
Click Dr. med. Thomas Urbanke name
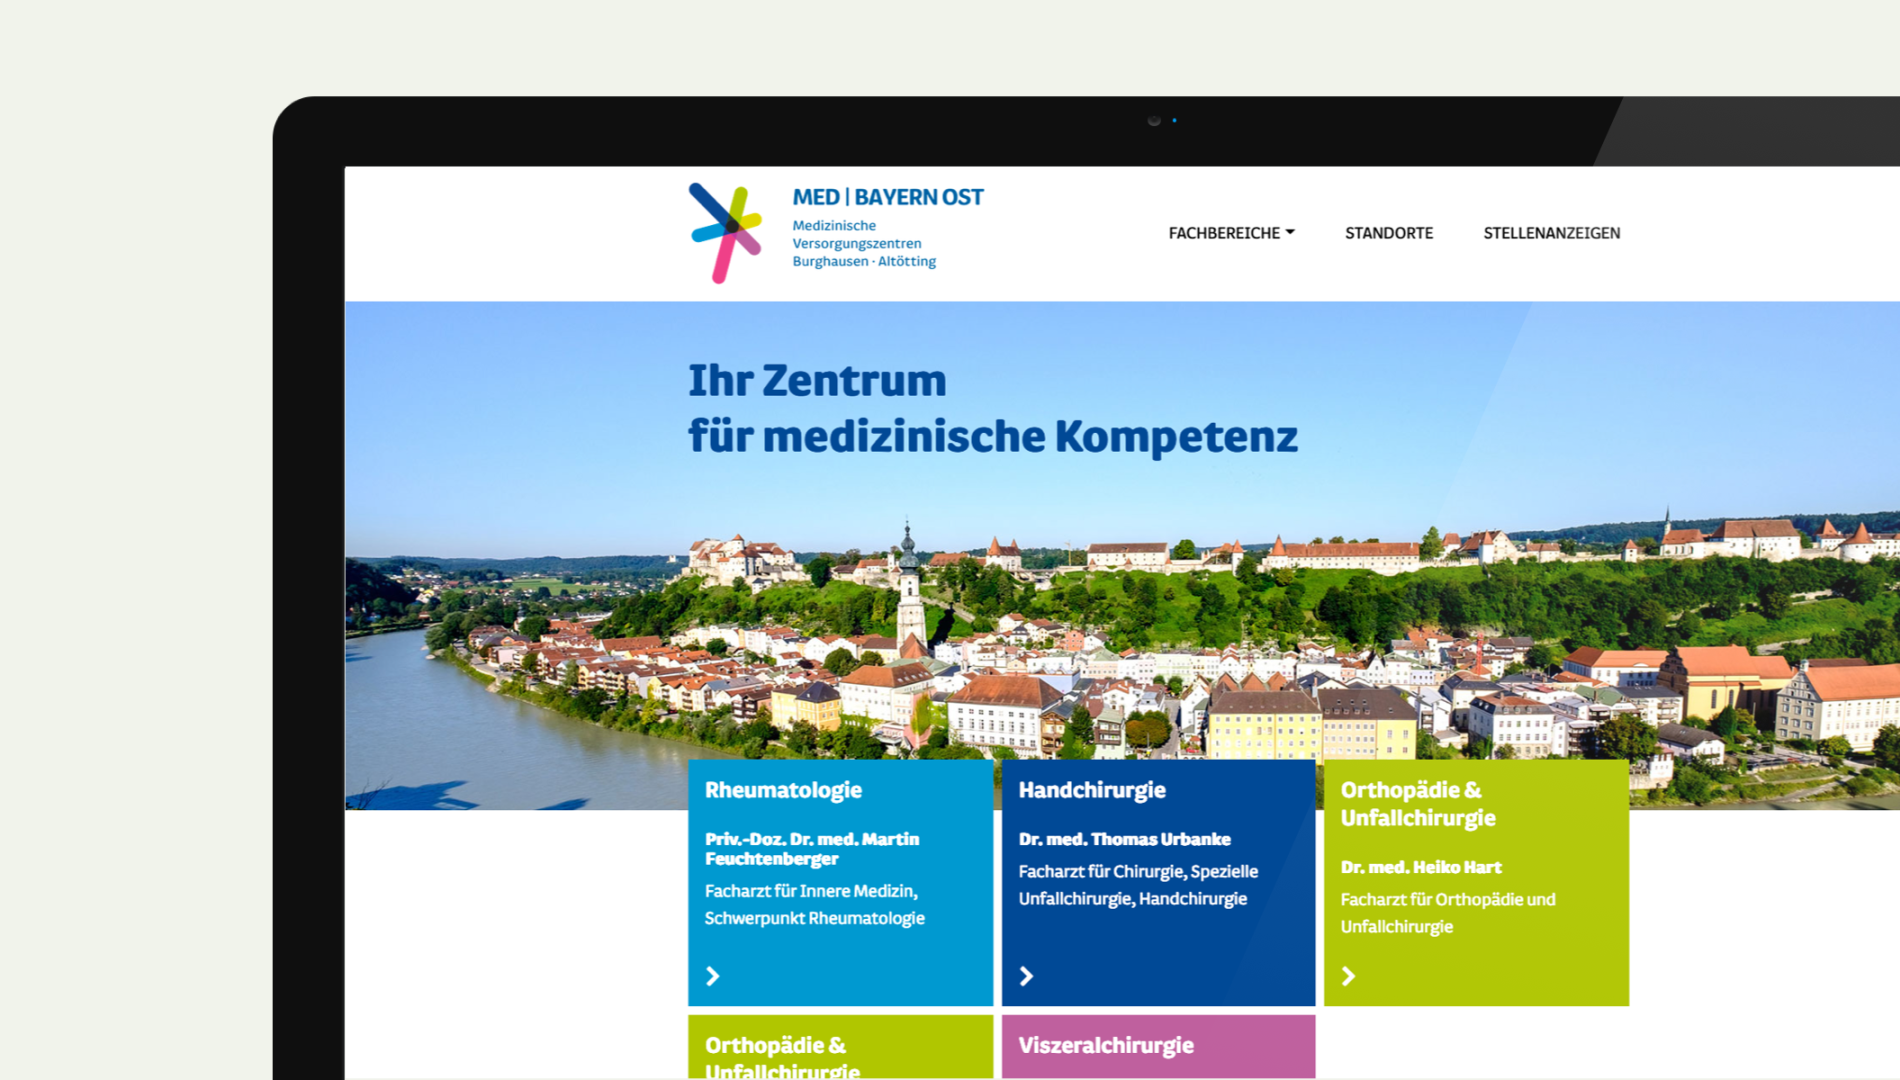tap(1124, 839)
